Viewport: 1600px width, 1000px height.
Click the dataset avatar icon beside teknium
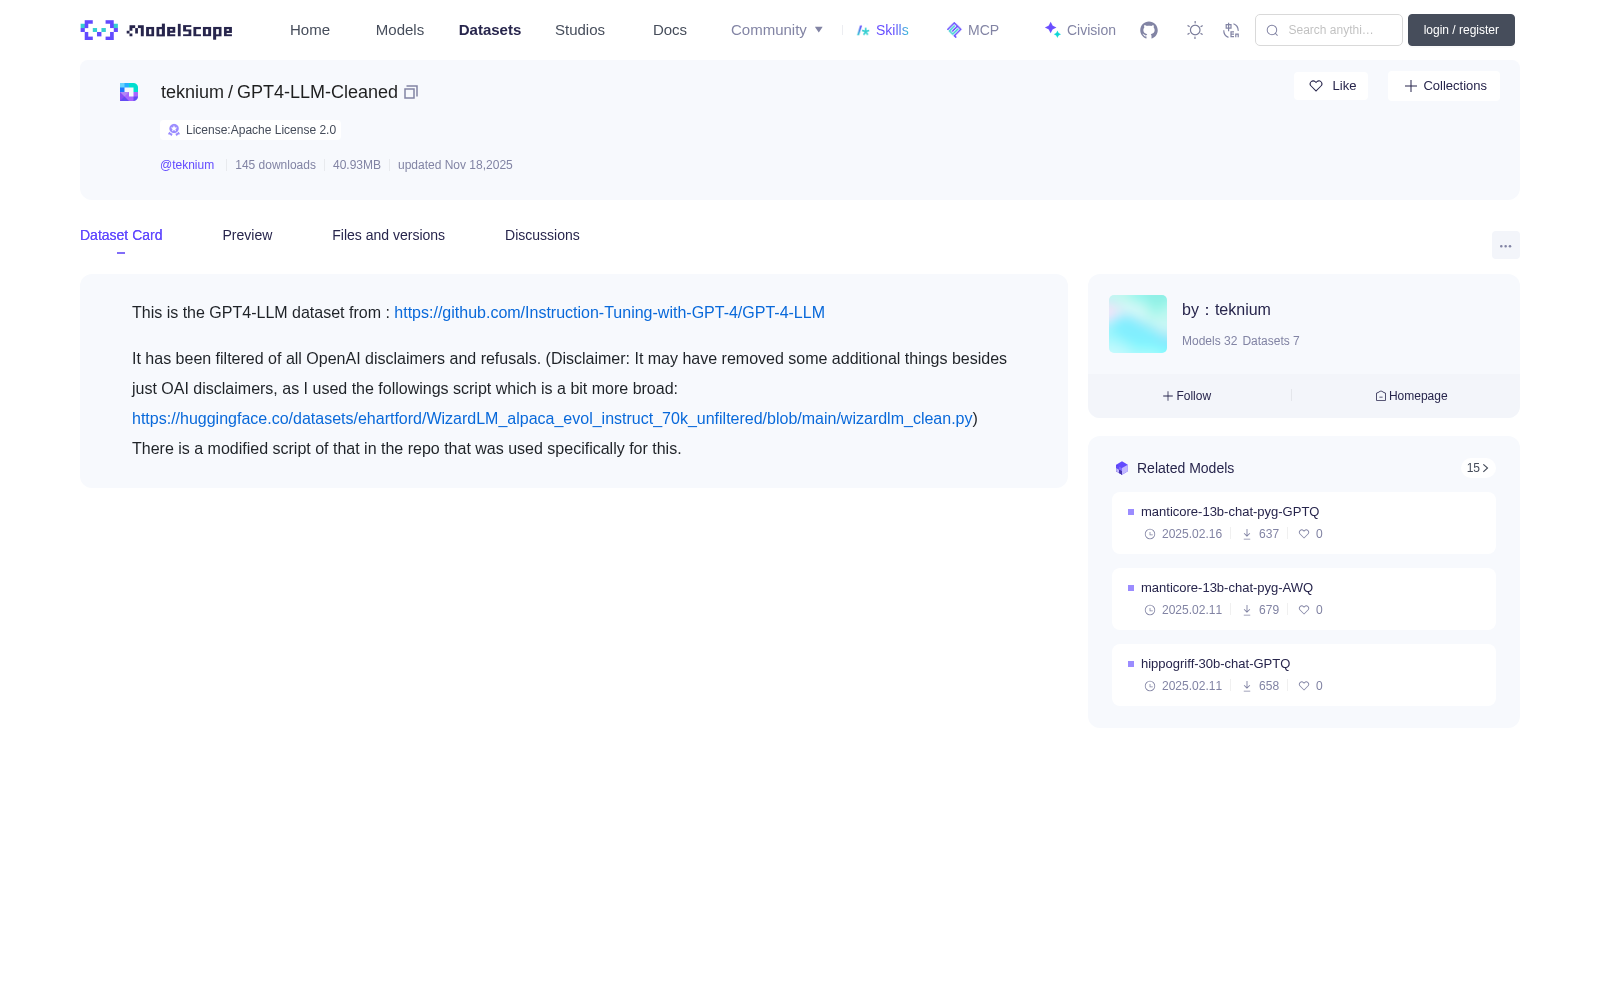click(129, 92)
